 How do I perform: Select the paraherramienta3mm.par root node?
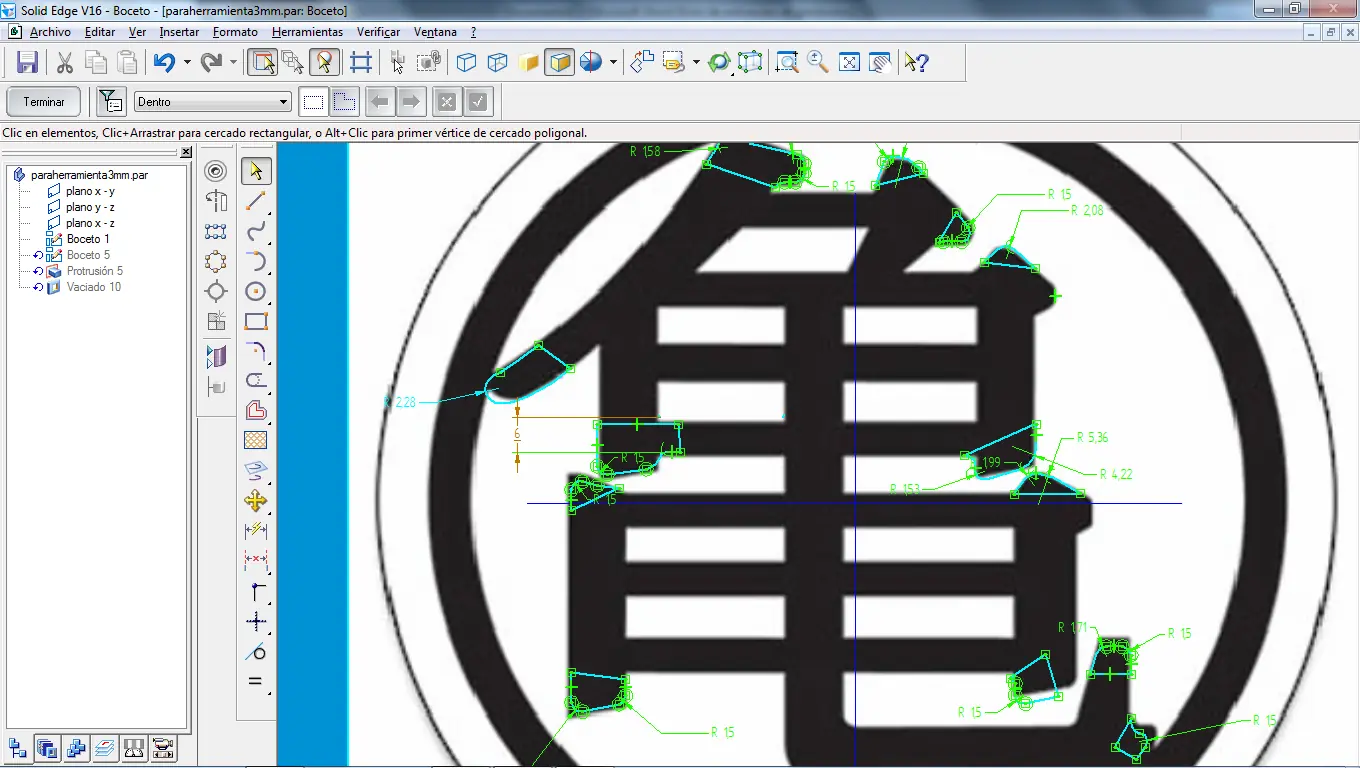[89, 175]
